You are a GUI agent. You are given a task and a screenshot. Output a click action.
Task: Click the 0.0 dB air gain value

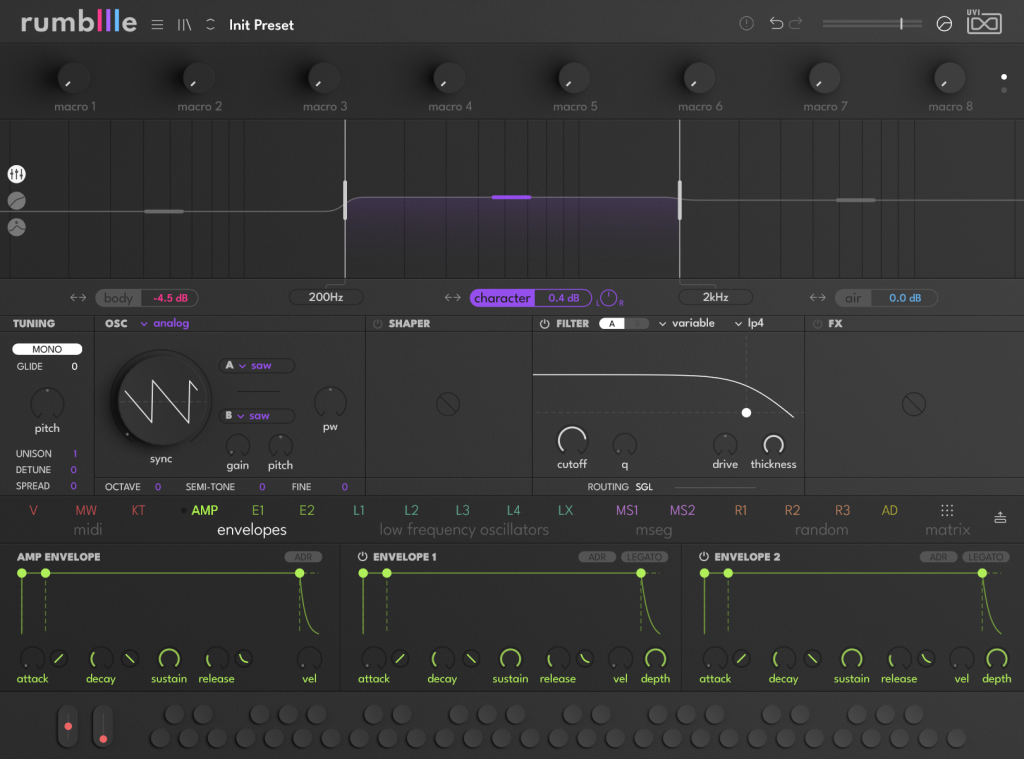(904, 298)
